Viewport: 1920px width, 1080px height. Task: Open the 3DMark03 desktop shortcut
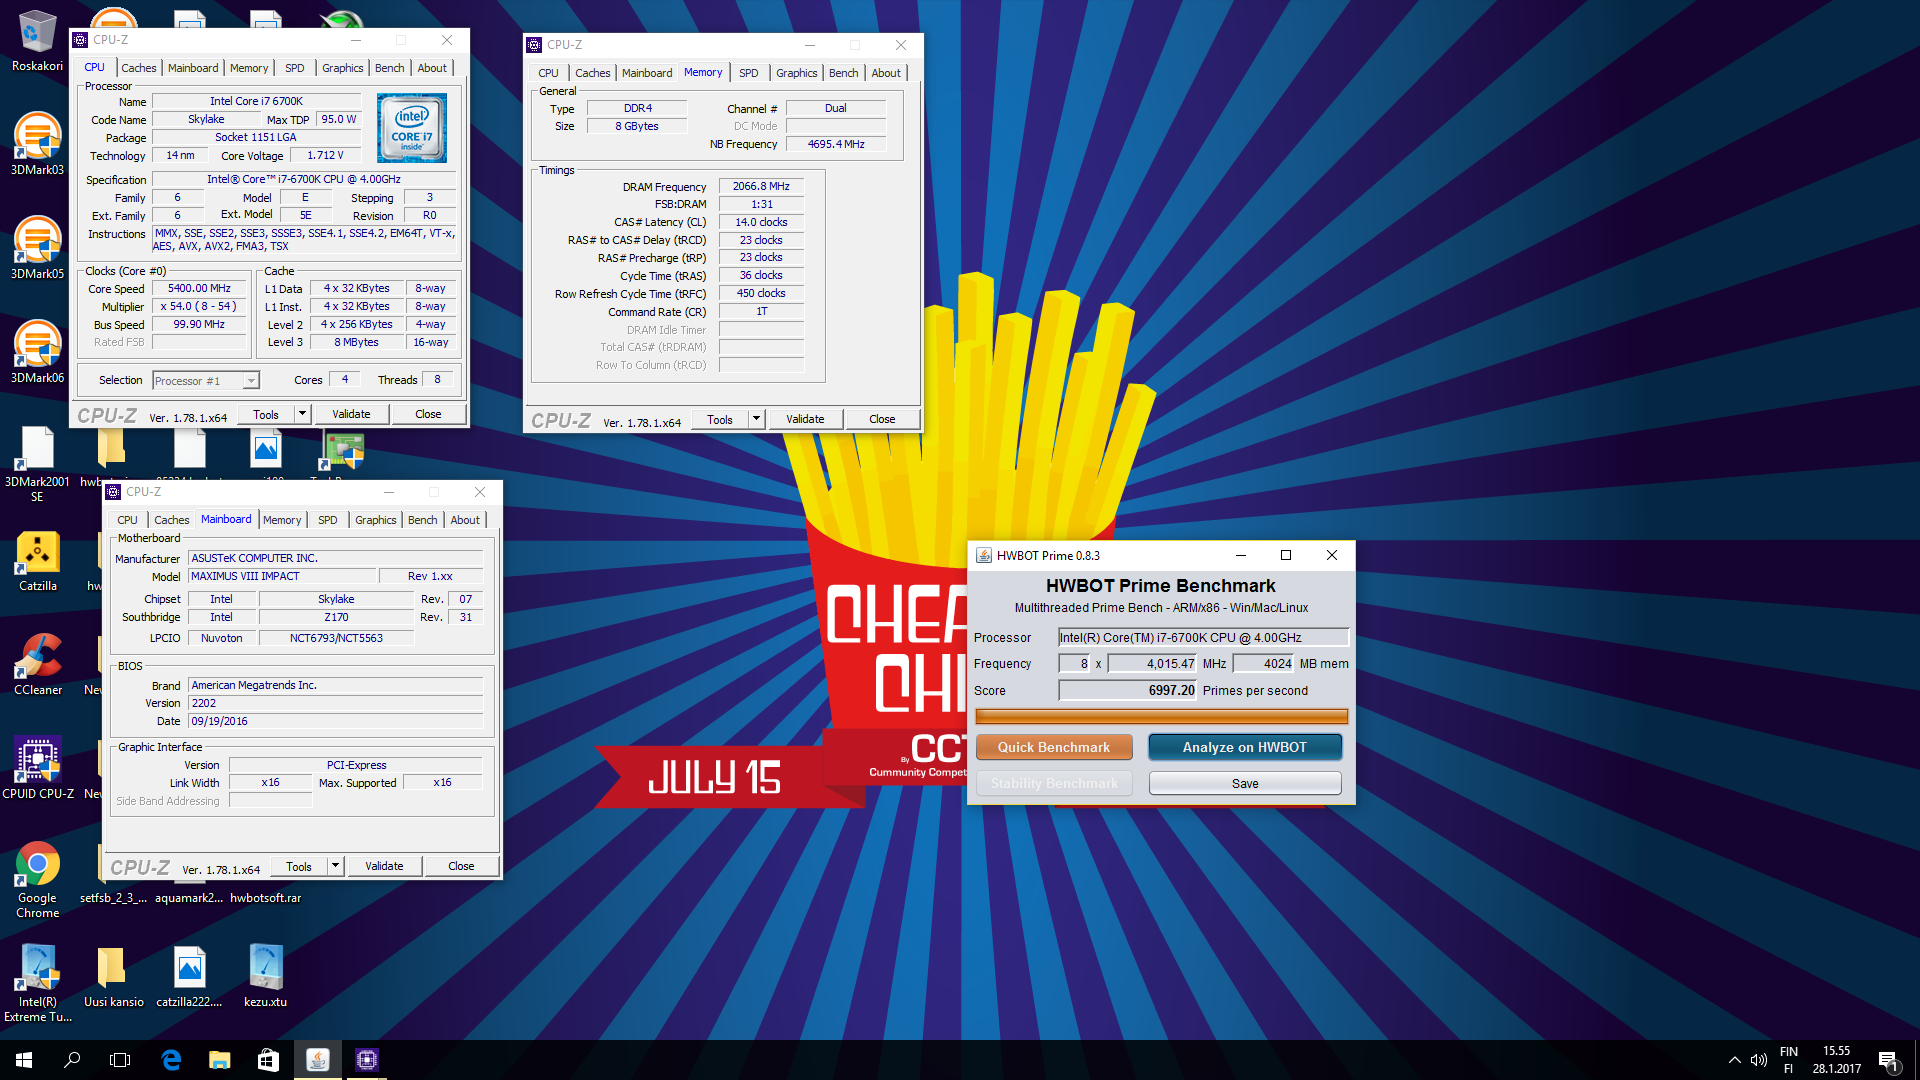(x=37, y=144)
